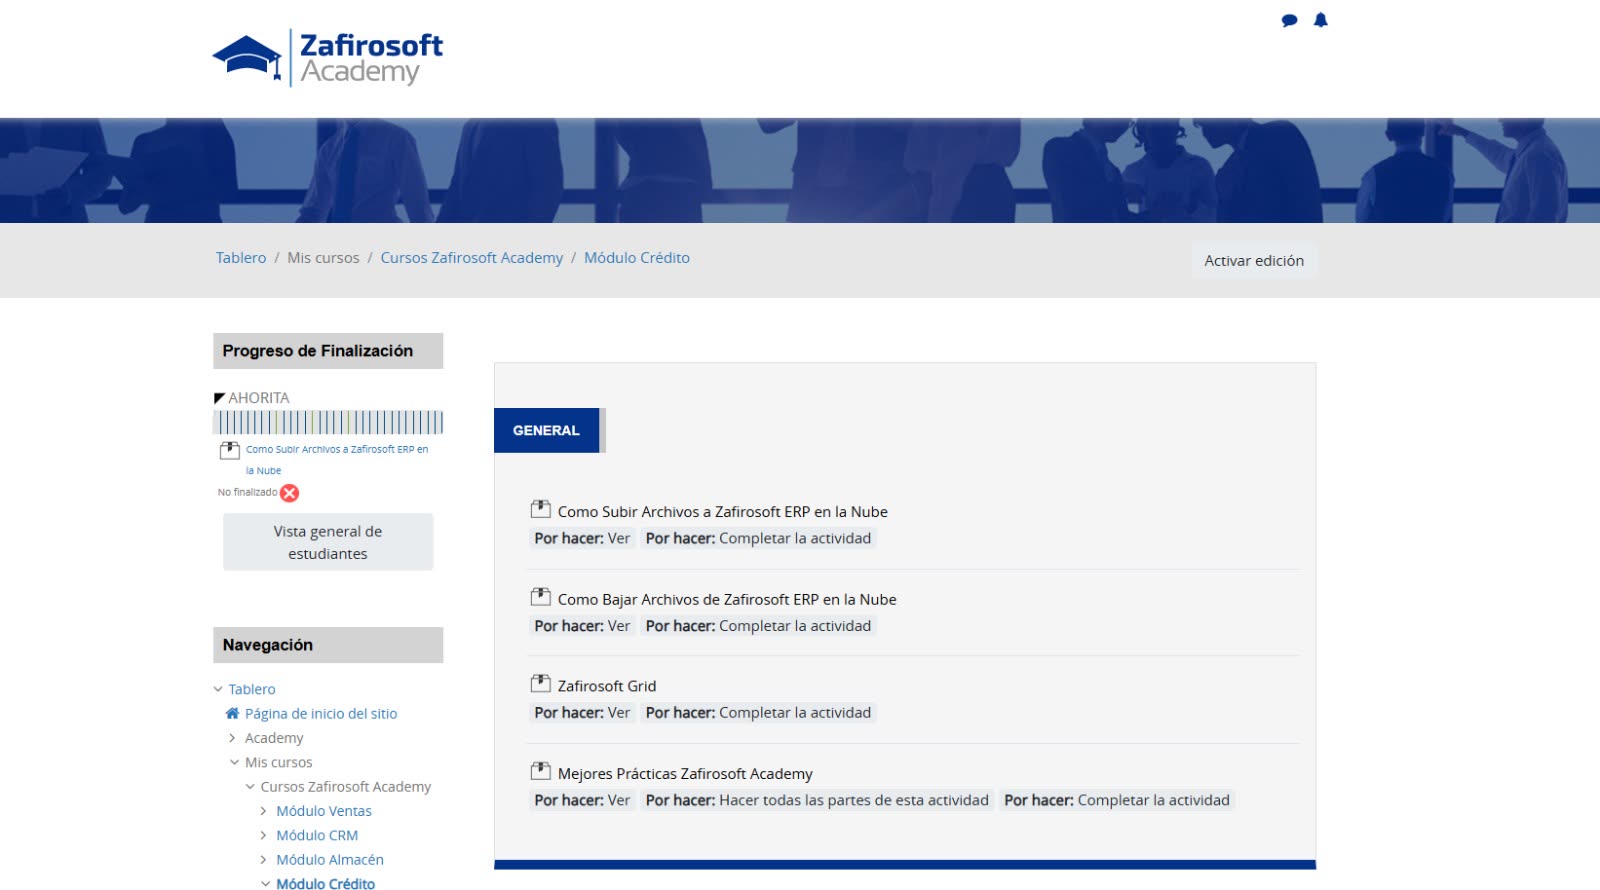Image resolution: width=1600 pixels, height=890 pixels.
Task: Click the home icon in Navegación
Action: point(232,713)
